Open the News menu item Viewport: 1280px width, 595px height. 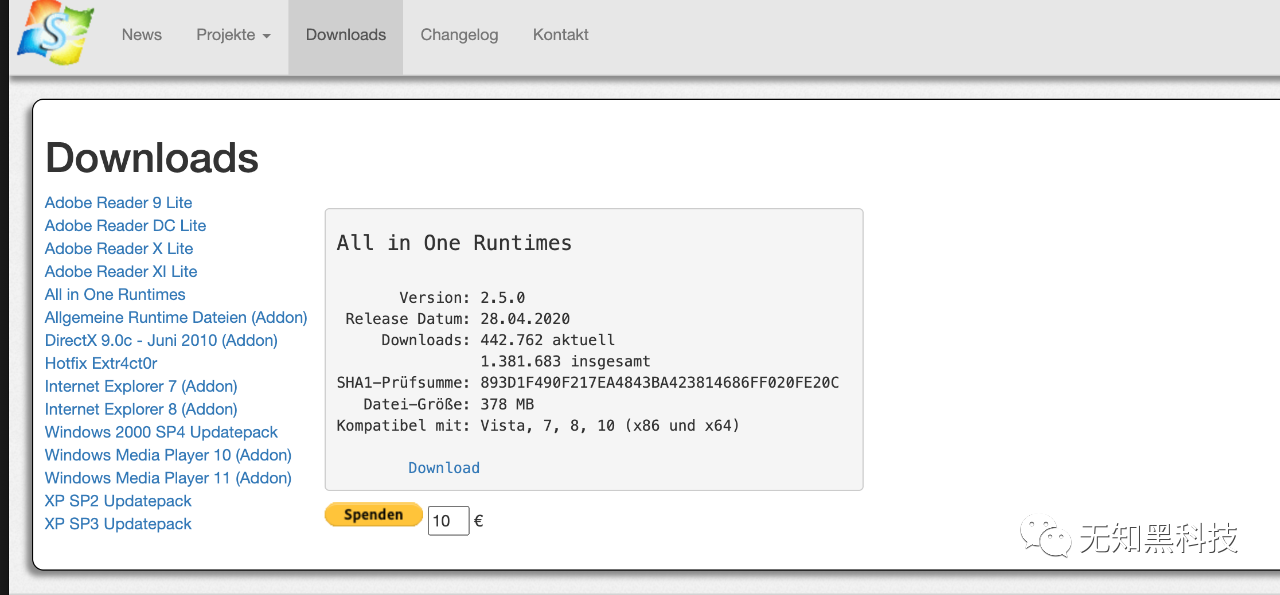[x=142, y=35]
